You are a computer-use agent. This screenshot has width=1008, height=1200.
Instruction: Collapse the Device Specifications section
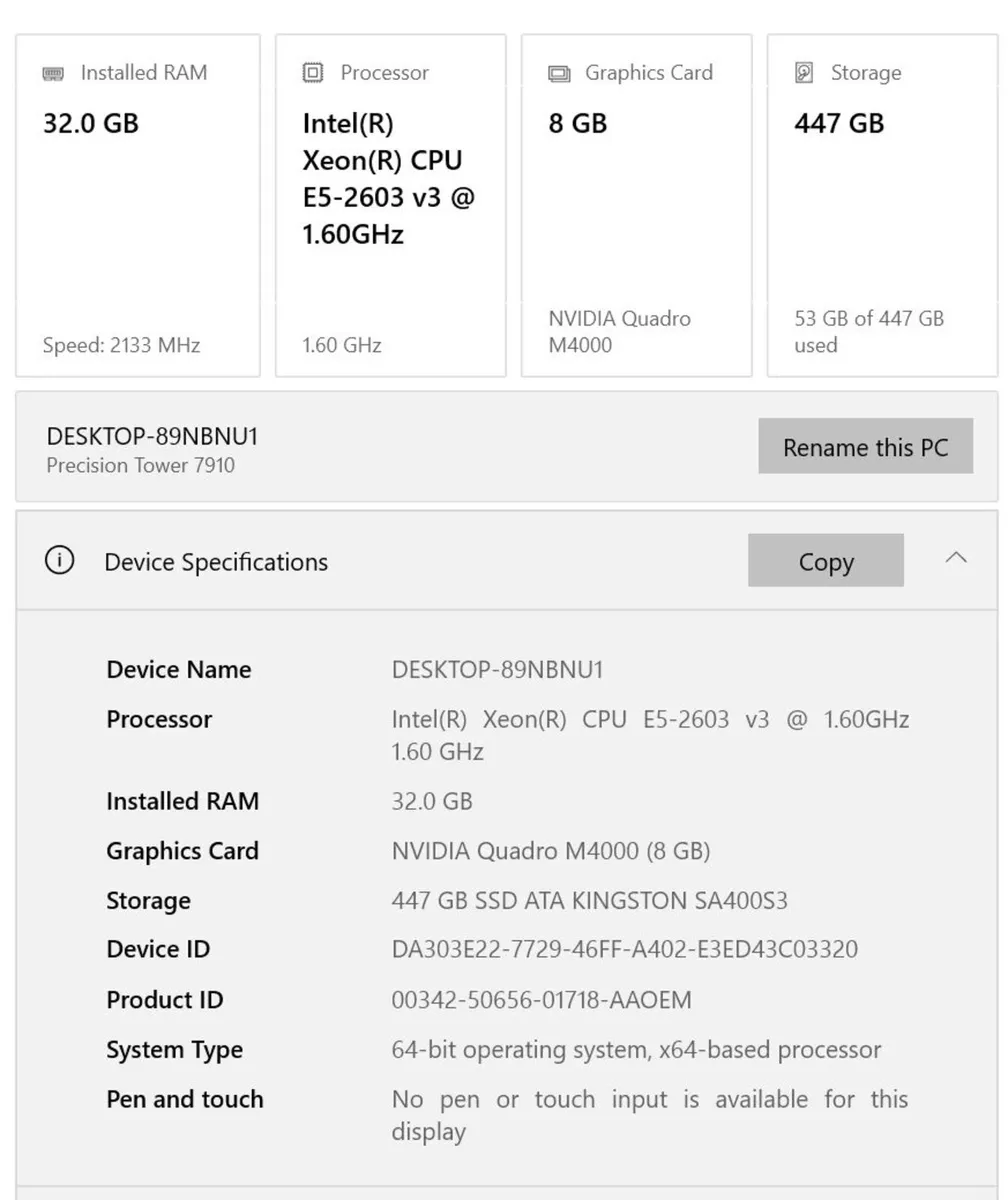(x=956, y=558)
